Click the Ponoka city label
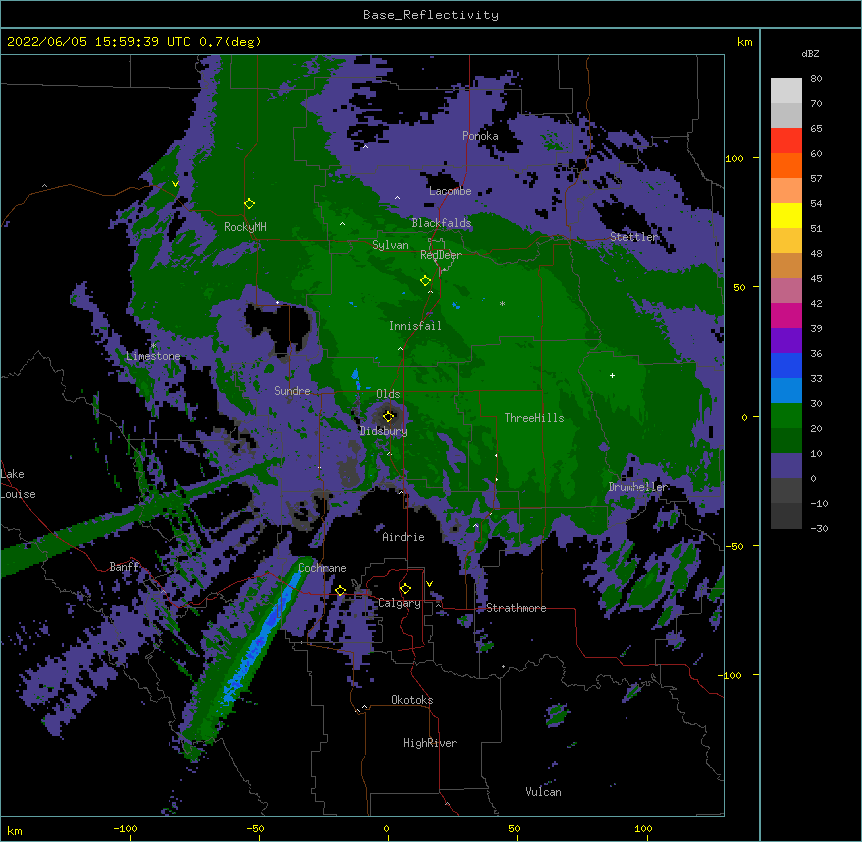 coord(480,136)
